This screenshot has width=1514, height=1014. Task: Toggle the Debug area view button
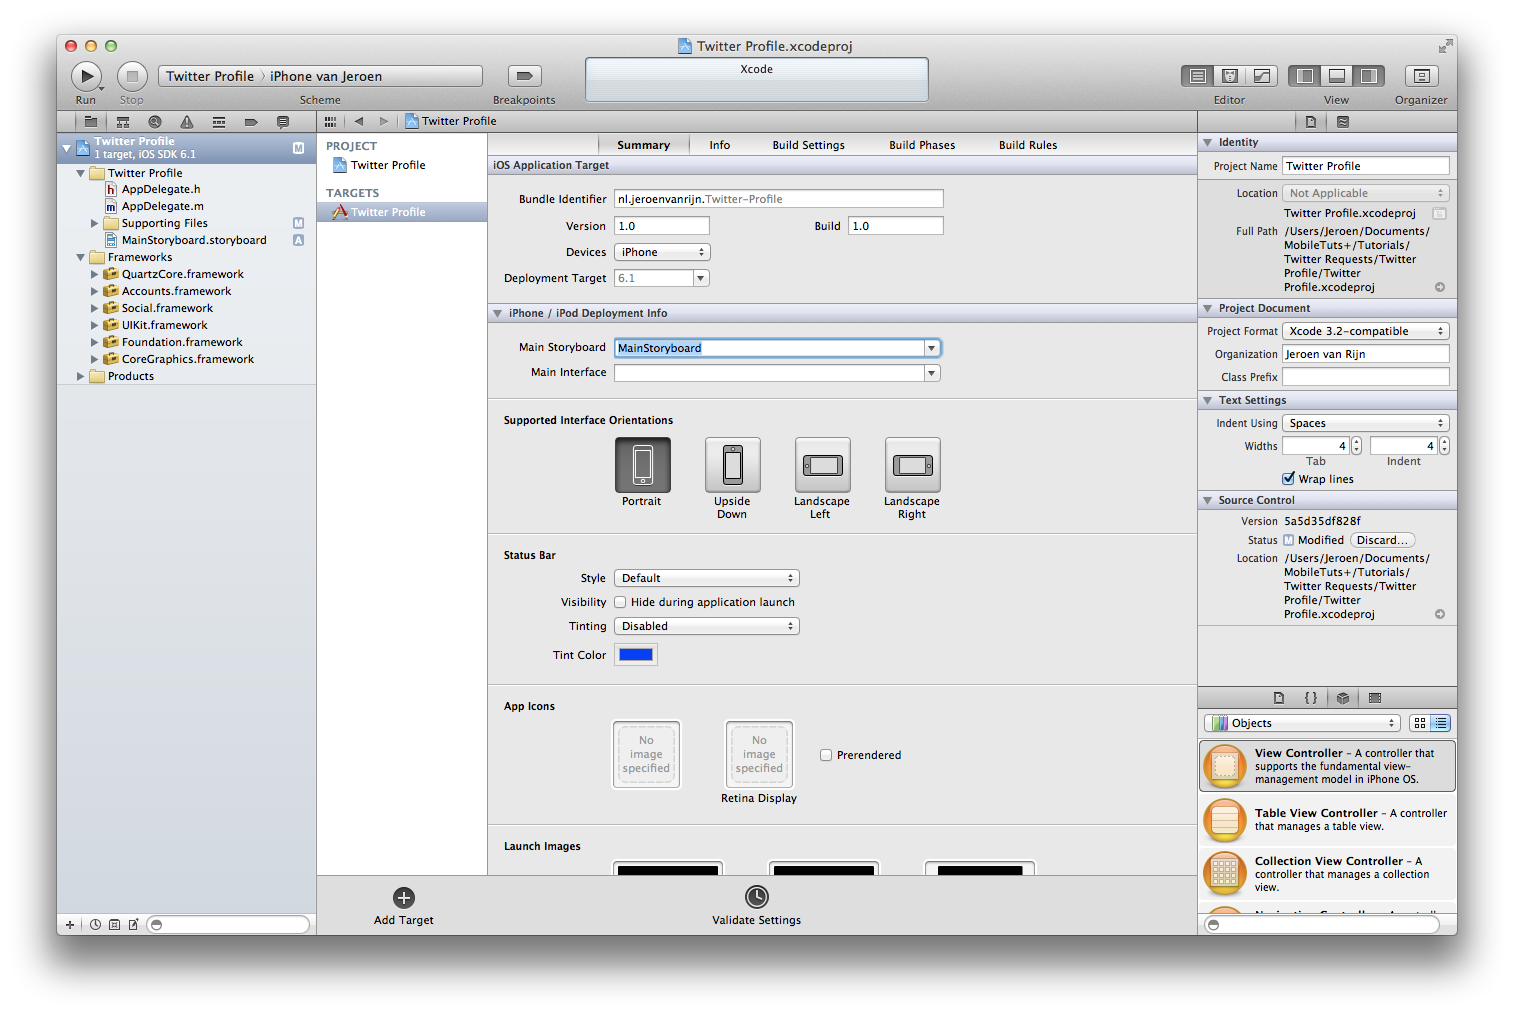[1337, 76]
